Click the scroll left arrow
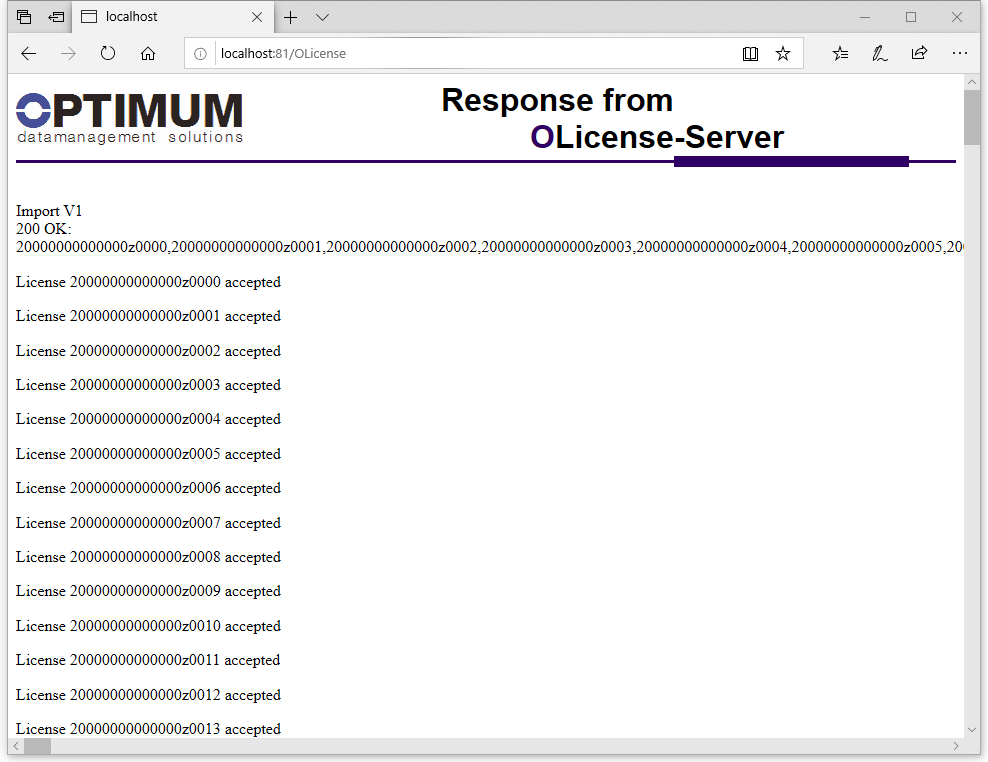This screenshot has height=762, width=988. 16,746
